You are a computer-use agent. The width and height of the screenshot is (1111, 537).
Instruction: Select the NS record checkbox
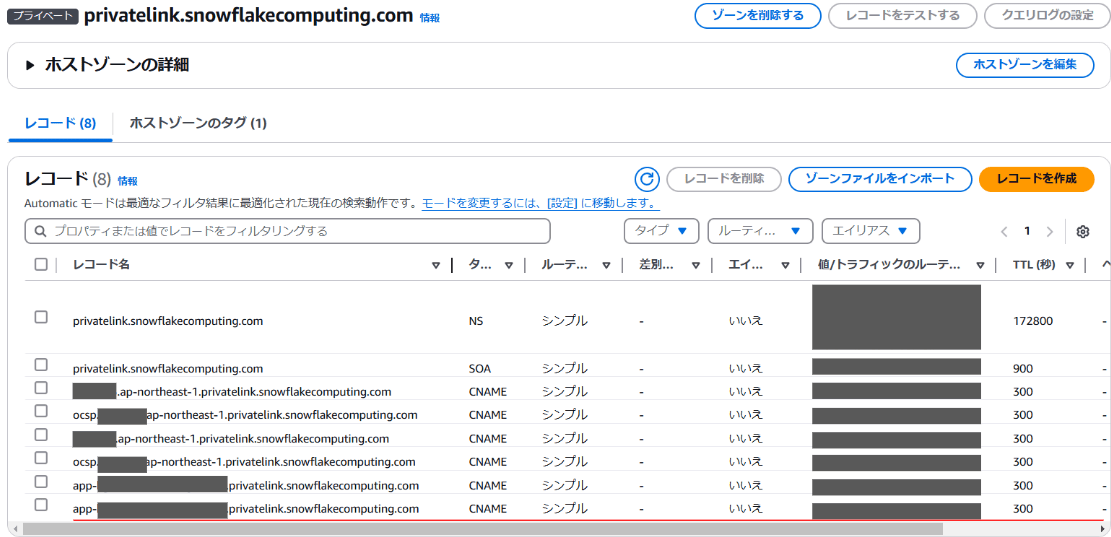(x=41, y=317)
